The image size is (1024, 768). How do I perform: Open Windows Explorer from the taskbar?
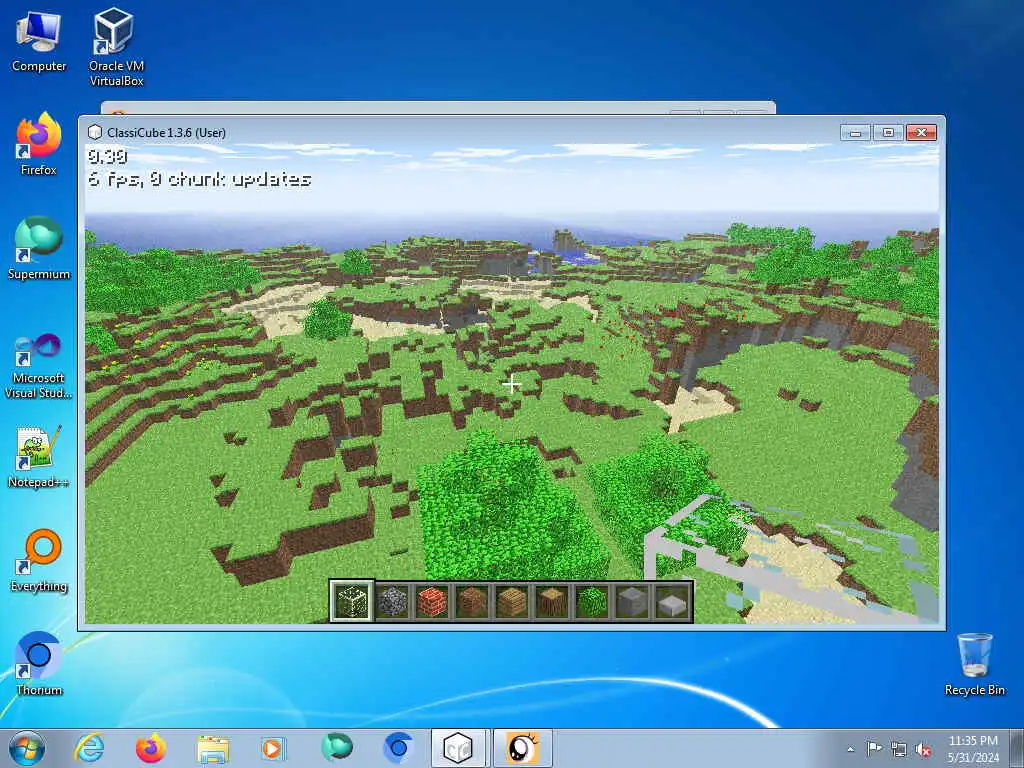(213, 748)
